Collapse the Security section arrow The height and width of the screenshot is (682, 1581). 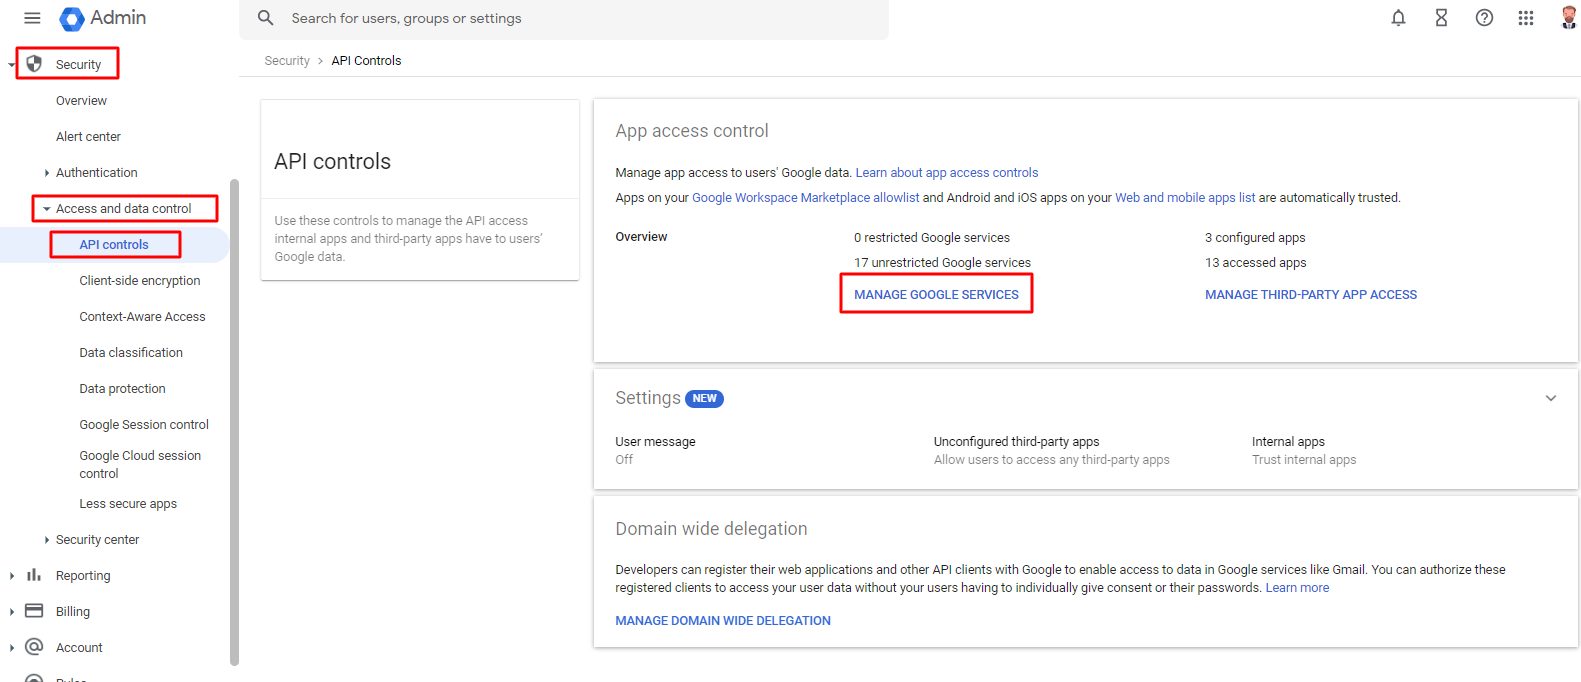point(11,65)
